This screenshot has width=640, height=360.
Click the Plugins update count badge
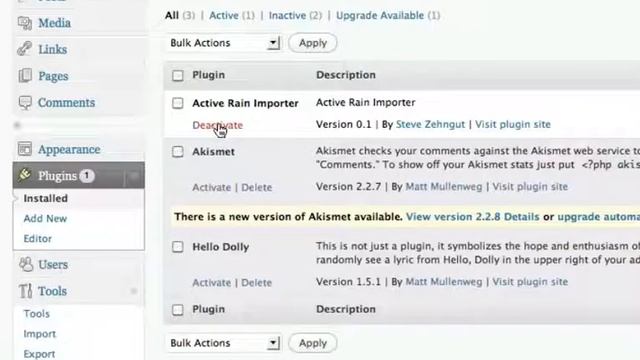87,176
